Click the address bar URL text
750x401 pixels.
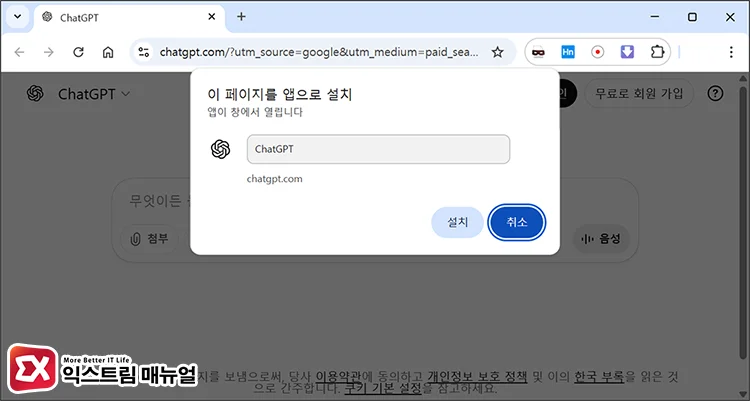pyautogui.click(x=319, y=52)
